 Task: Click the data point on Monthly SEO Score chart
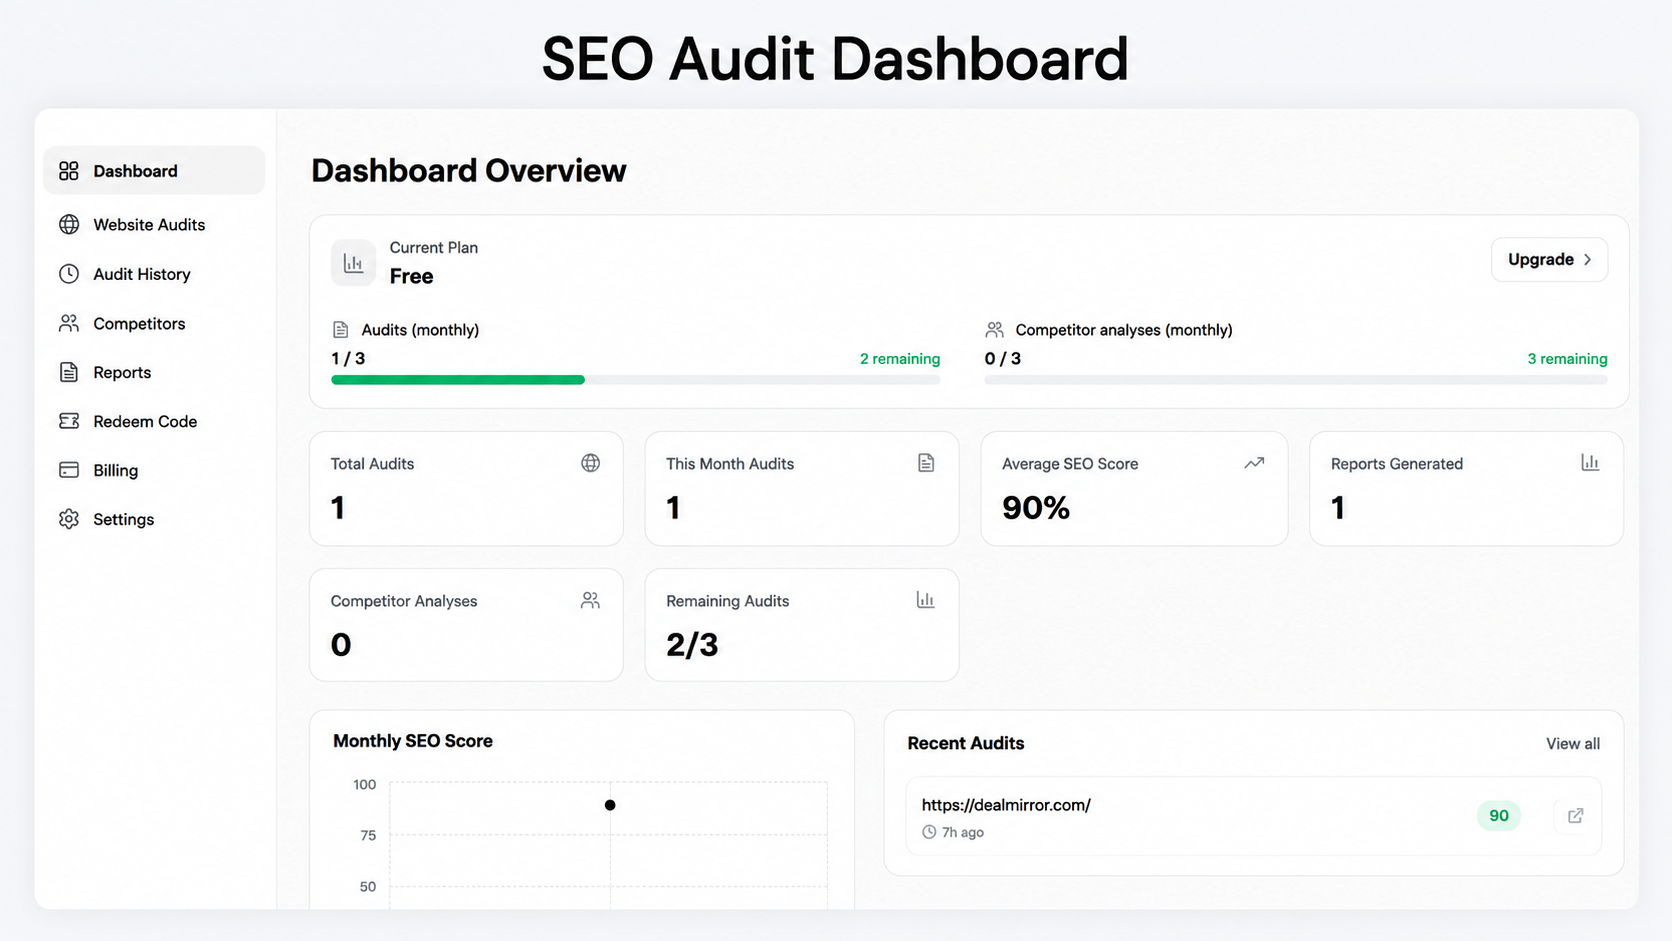tap(610, 805)
